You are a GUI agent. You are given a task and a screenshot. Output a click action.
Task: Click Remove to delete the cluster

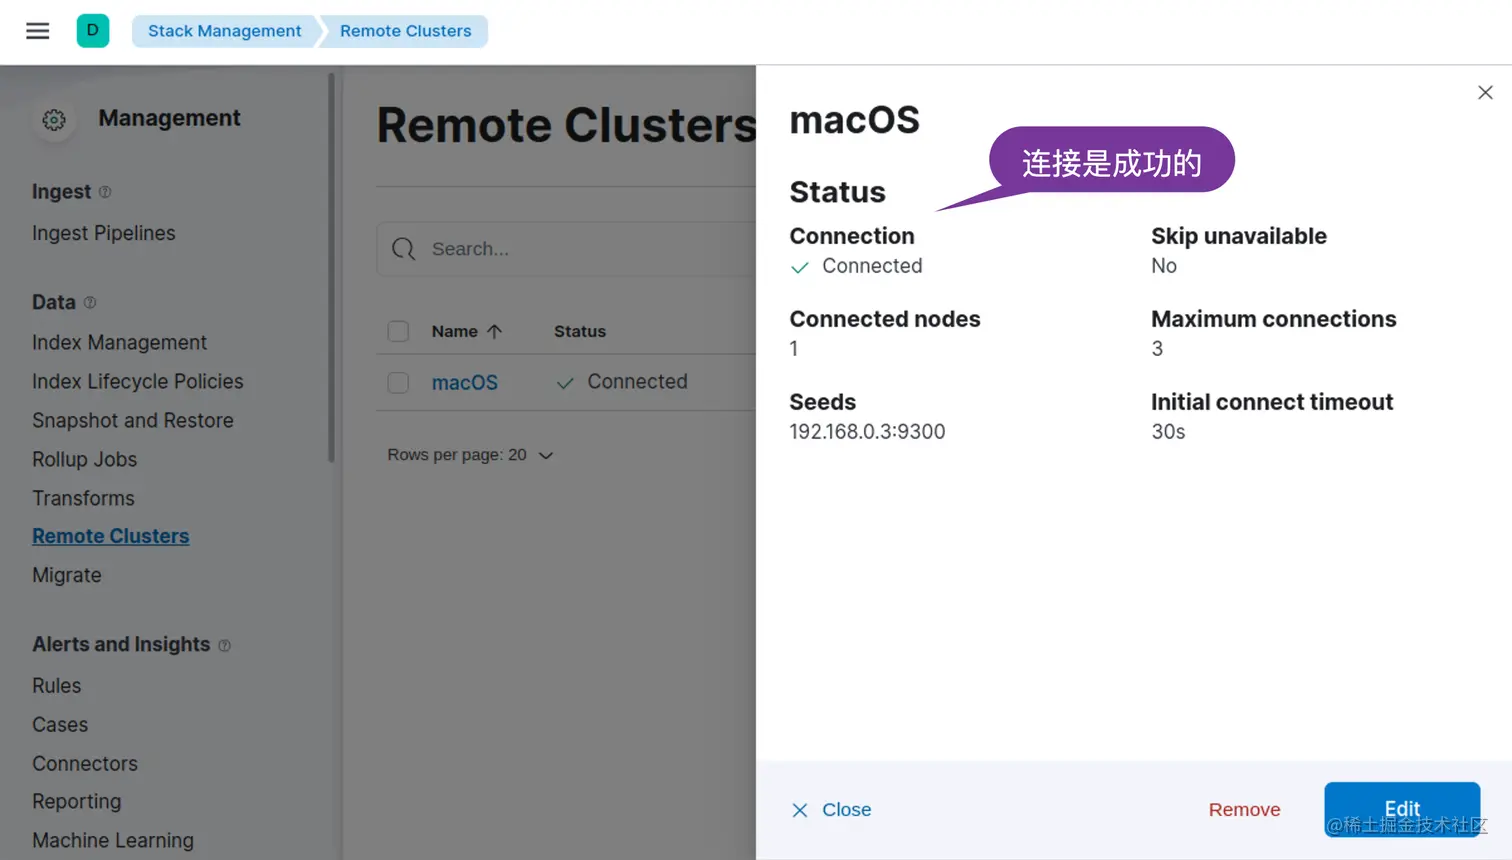coord(1244,810)
